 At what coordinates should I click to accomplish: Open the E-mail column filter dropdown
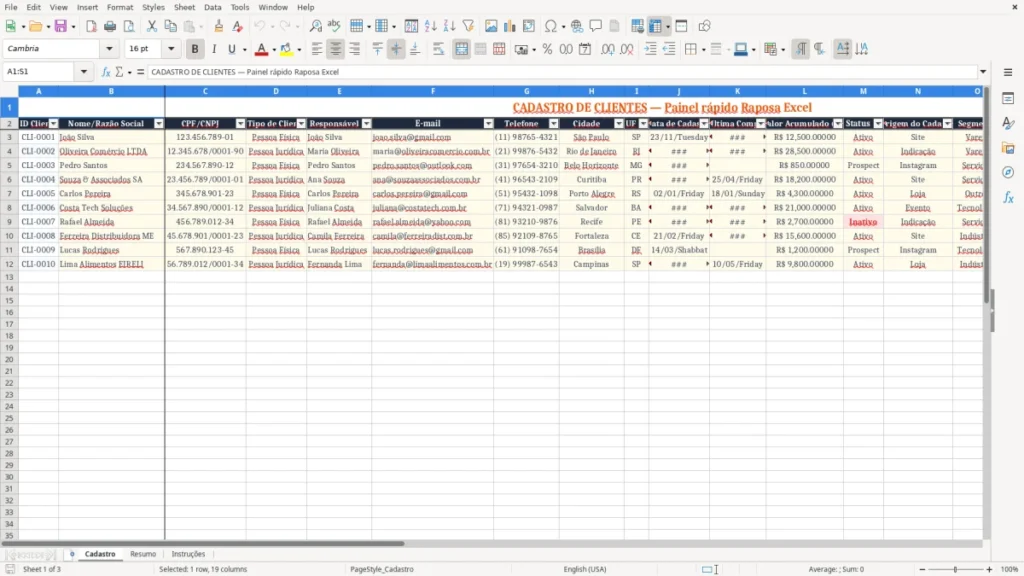coord(488,123)
